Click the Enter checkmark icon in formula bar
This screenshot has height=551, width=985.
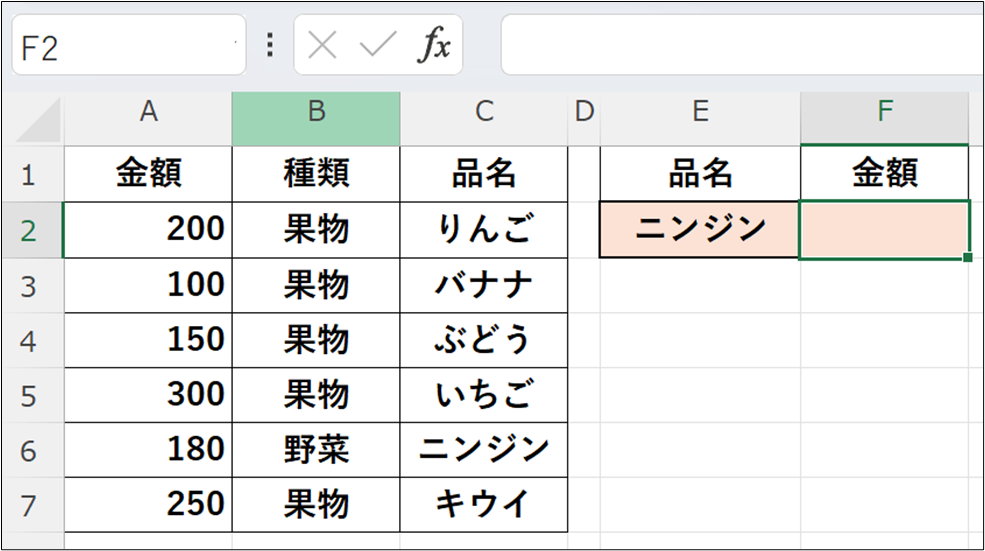point(377,45)
